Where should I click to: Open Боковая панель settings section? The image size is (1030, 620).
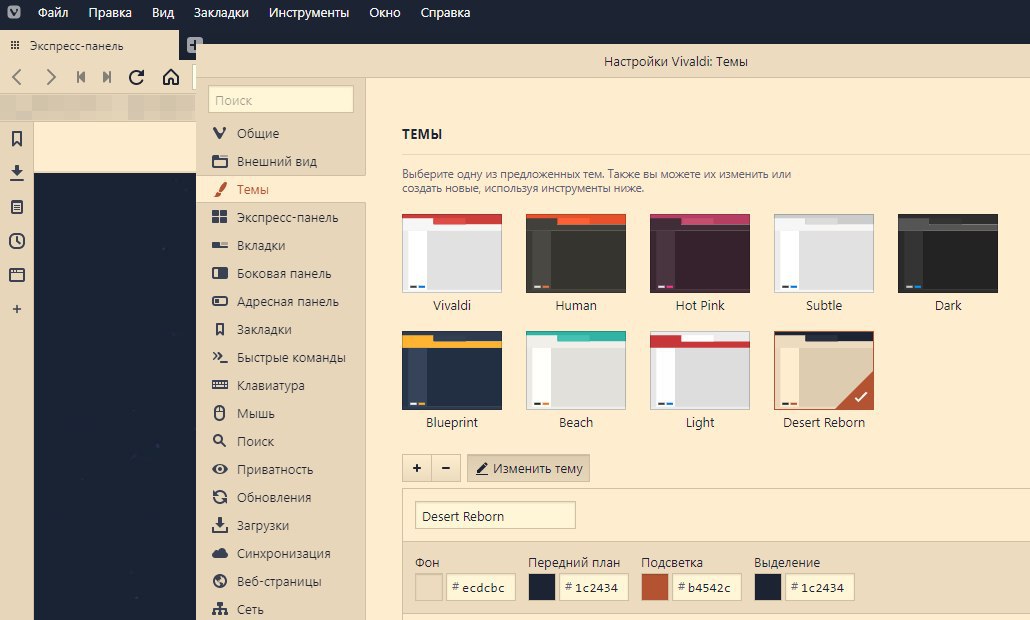click(281, 273)
